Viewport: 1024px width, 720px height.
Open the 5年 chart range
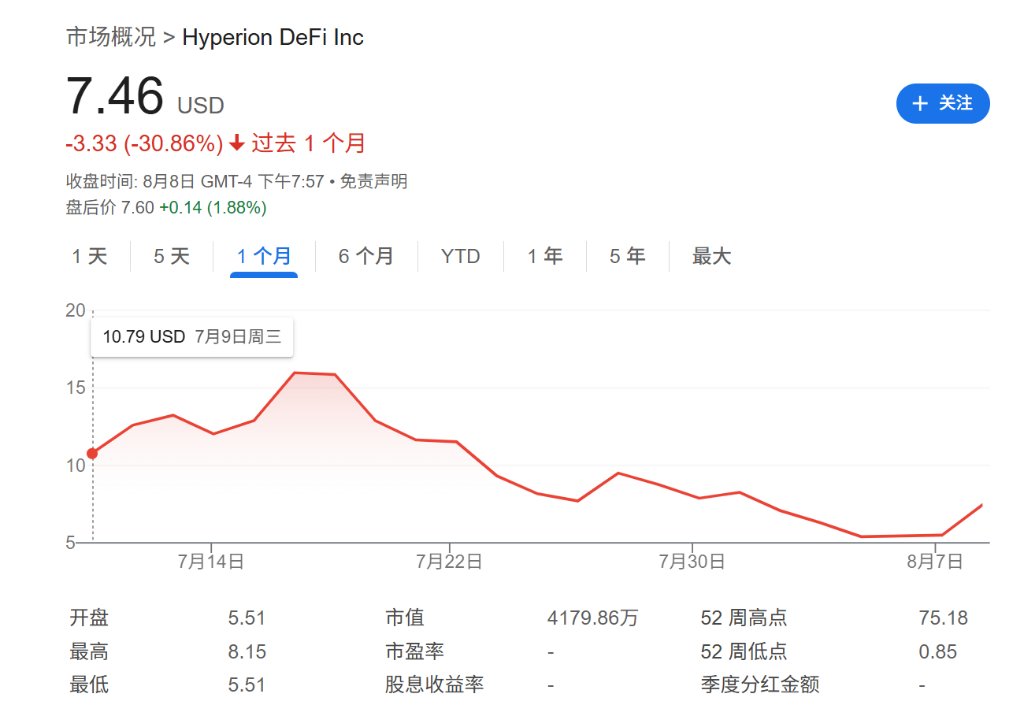pyautogui.click(x=626, y=256)
